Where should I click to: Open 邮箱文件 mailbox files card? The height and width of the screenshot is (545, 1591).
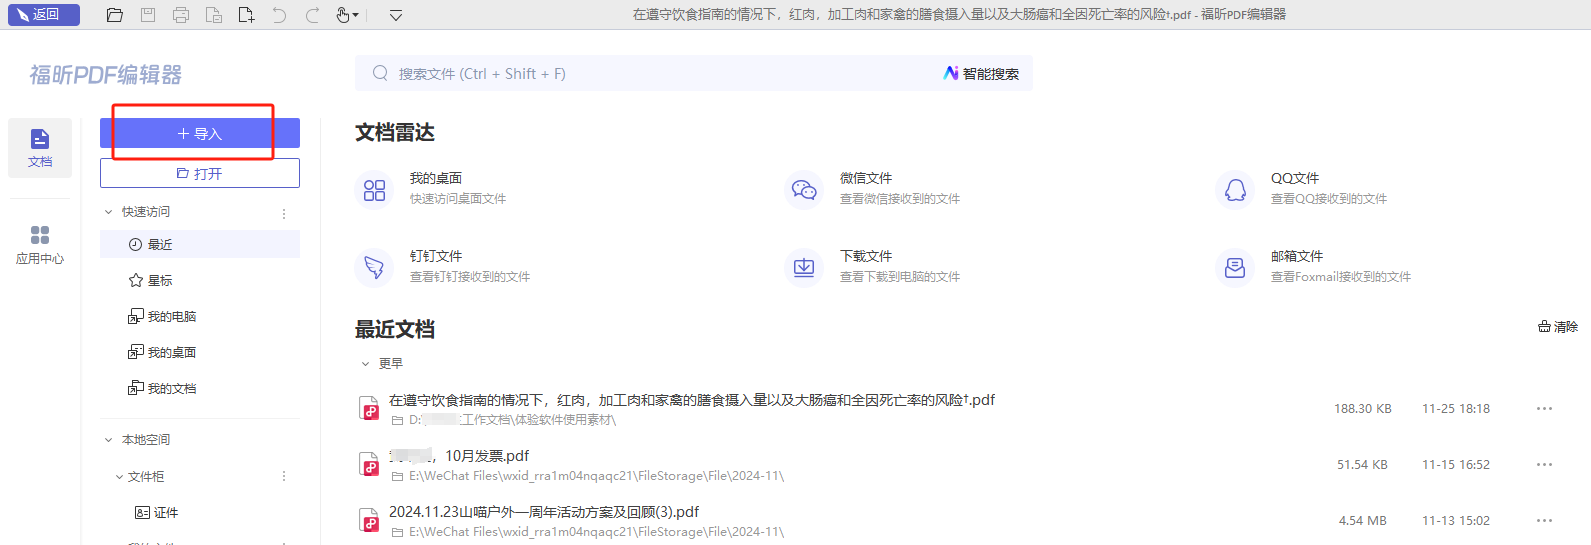1314,266
